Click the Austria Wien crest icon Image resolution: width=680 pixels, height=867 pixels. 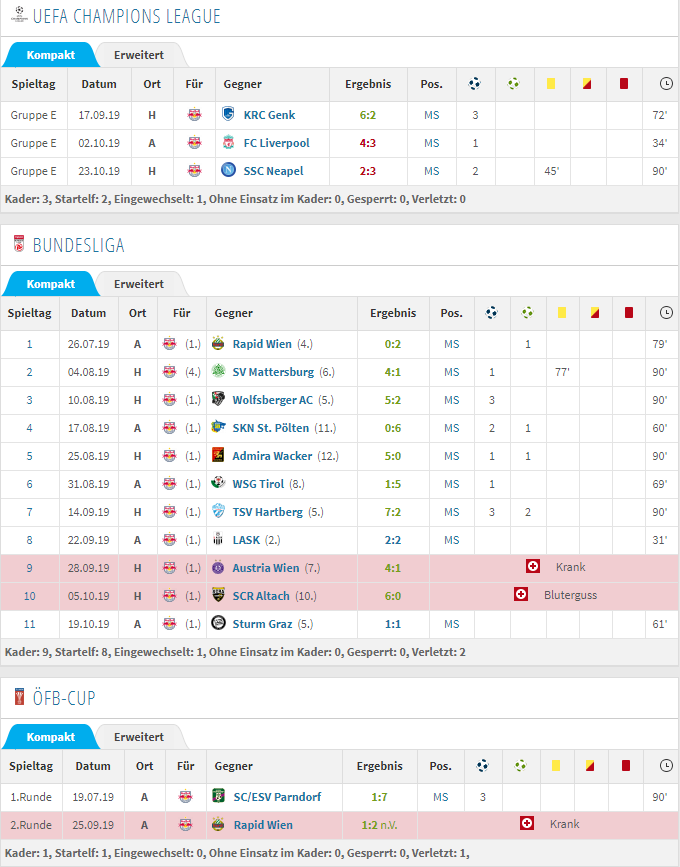(x=218, y=567)
